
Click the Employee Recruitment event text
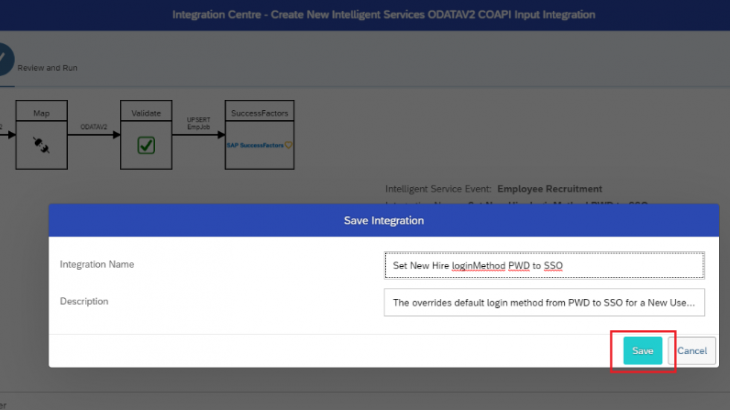point(549,189)
